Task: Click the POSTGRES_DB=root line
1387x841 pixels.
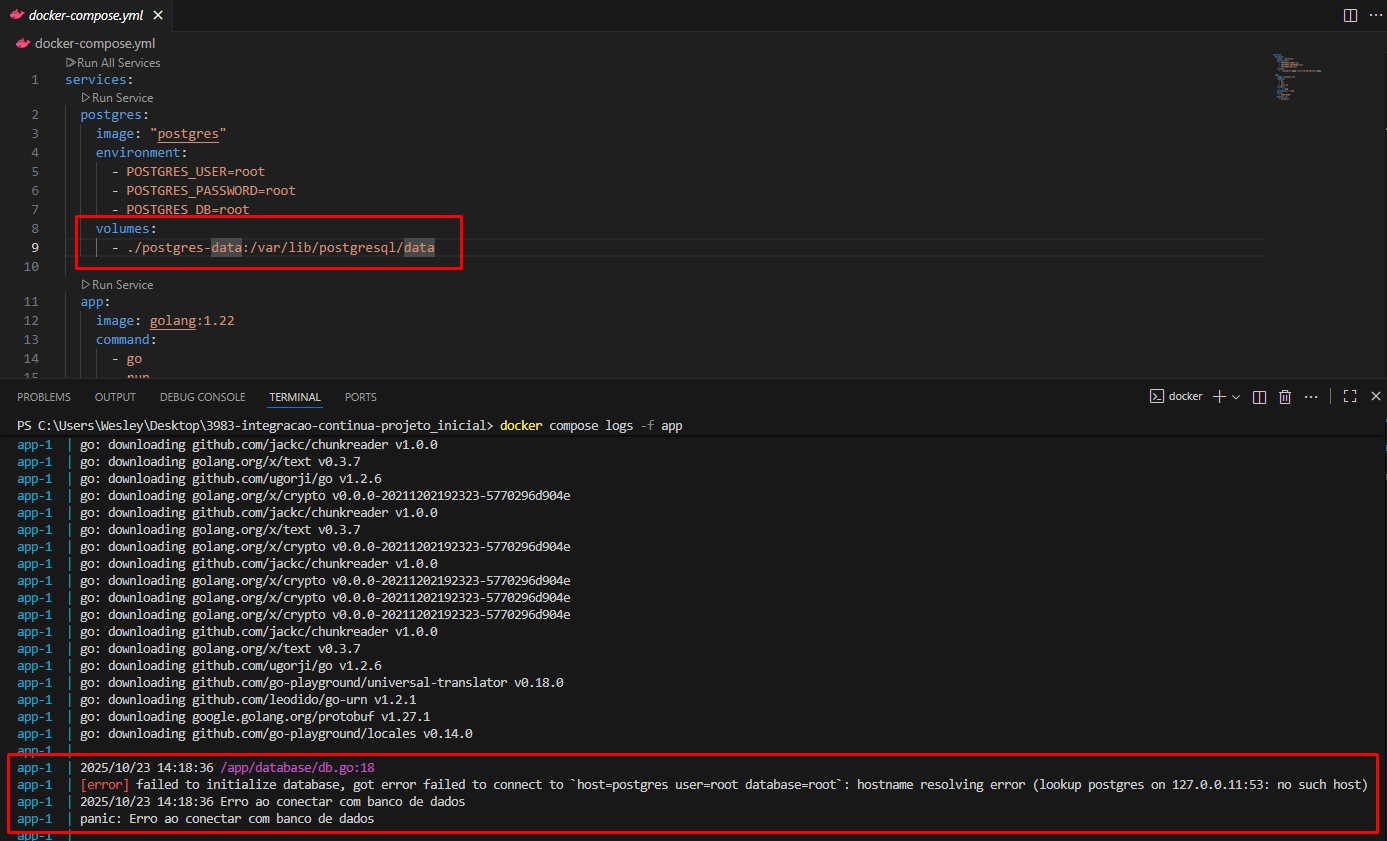Action: (x=181, y=209)
